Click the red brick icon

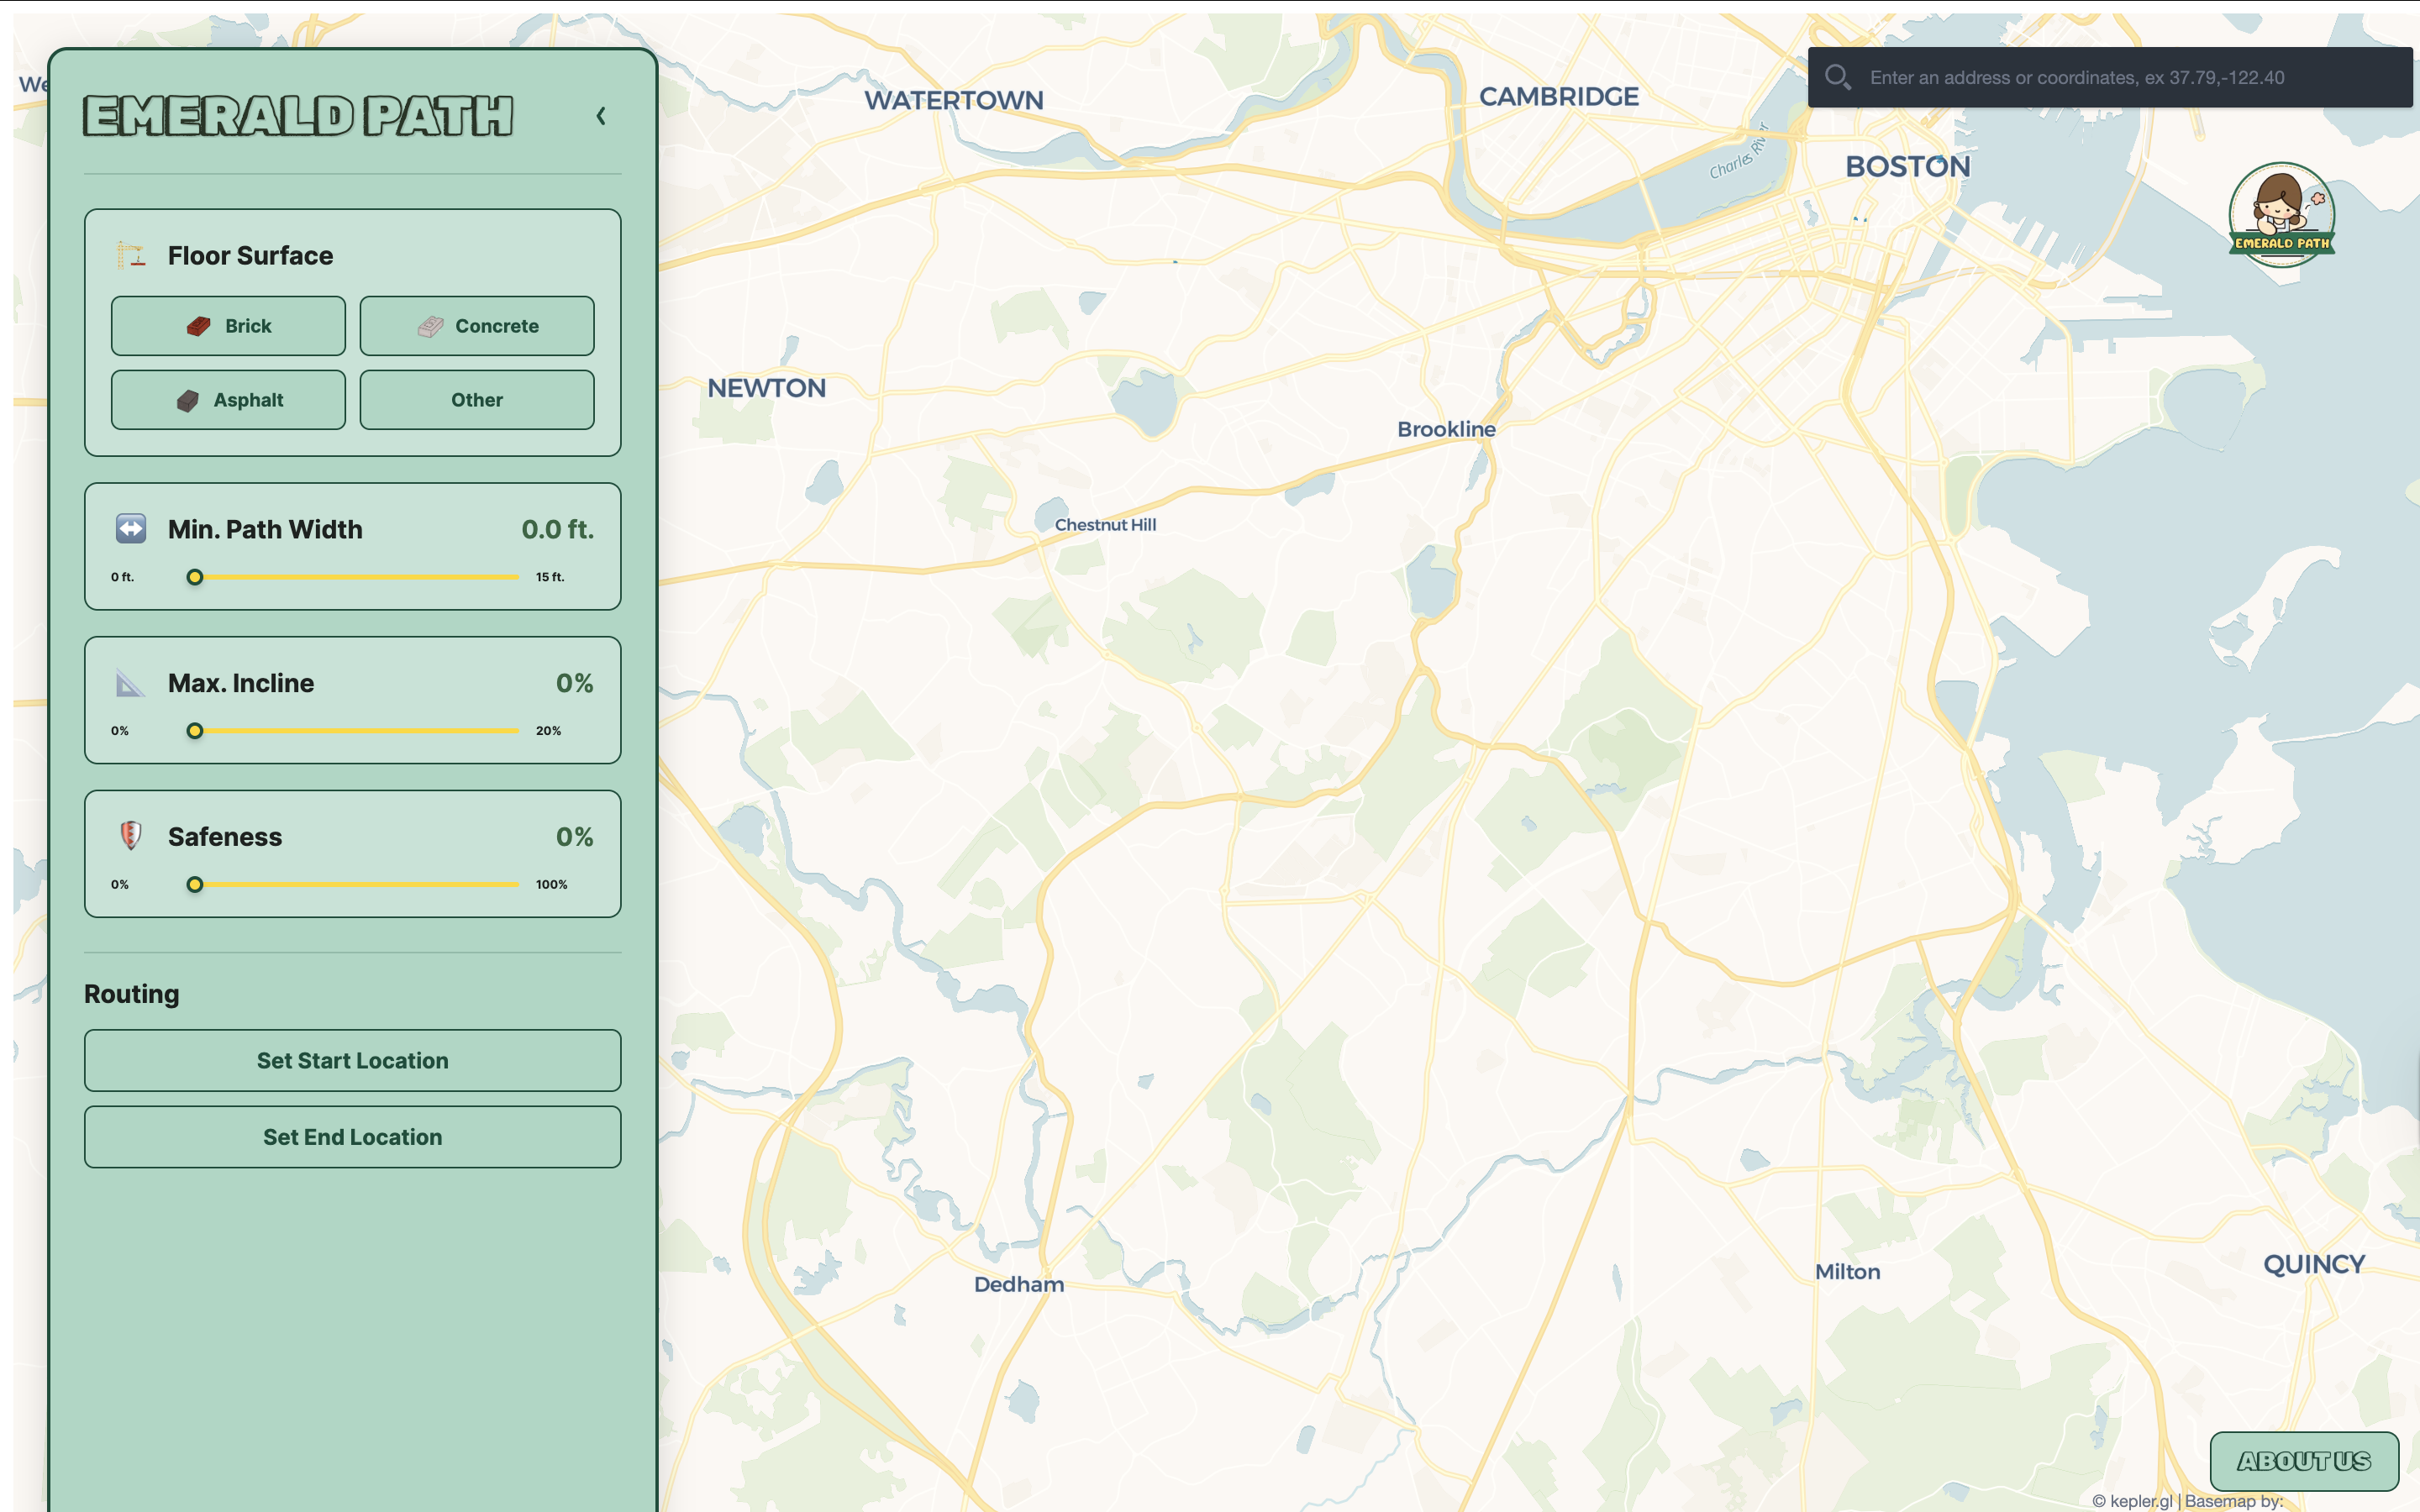(x=198, y=326)
